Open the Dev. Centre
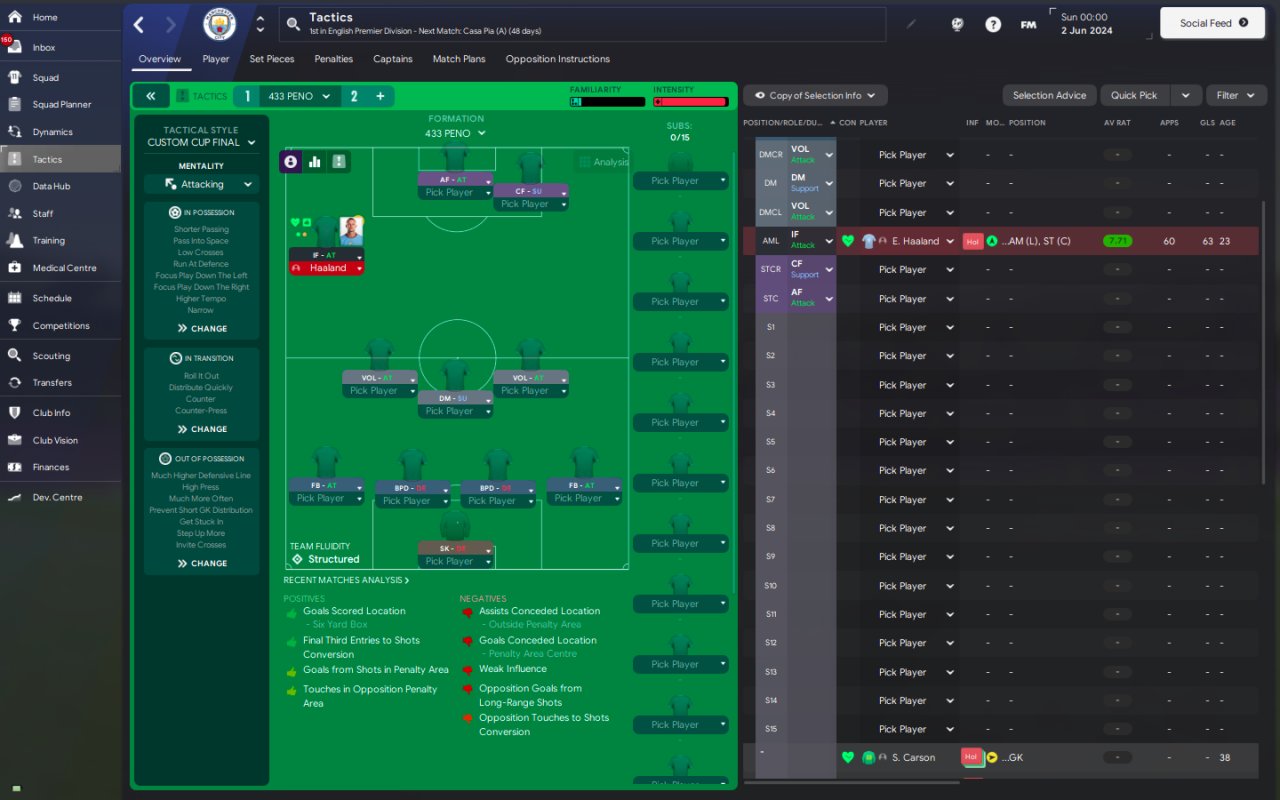The width and height of the screenshot is (1280, 800). (60, 497)
